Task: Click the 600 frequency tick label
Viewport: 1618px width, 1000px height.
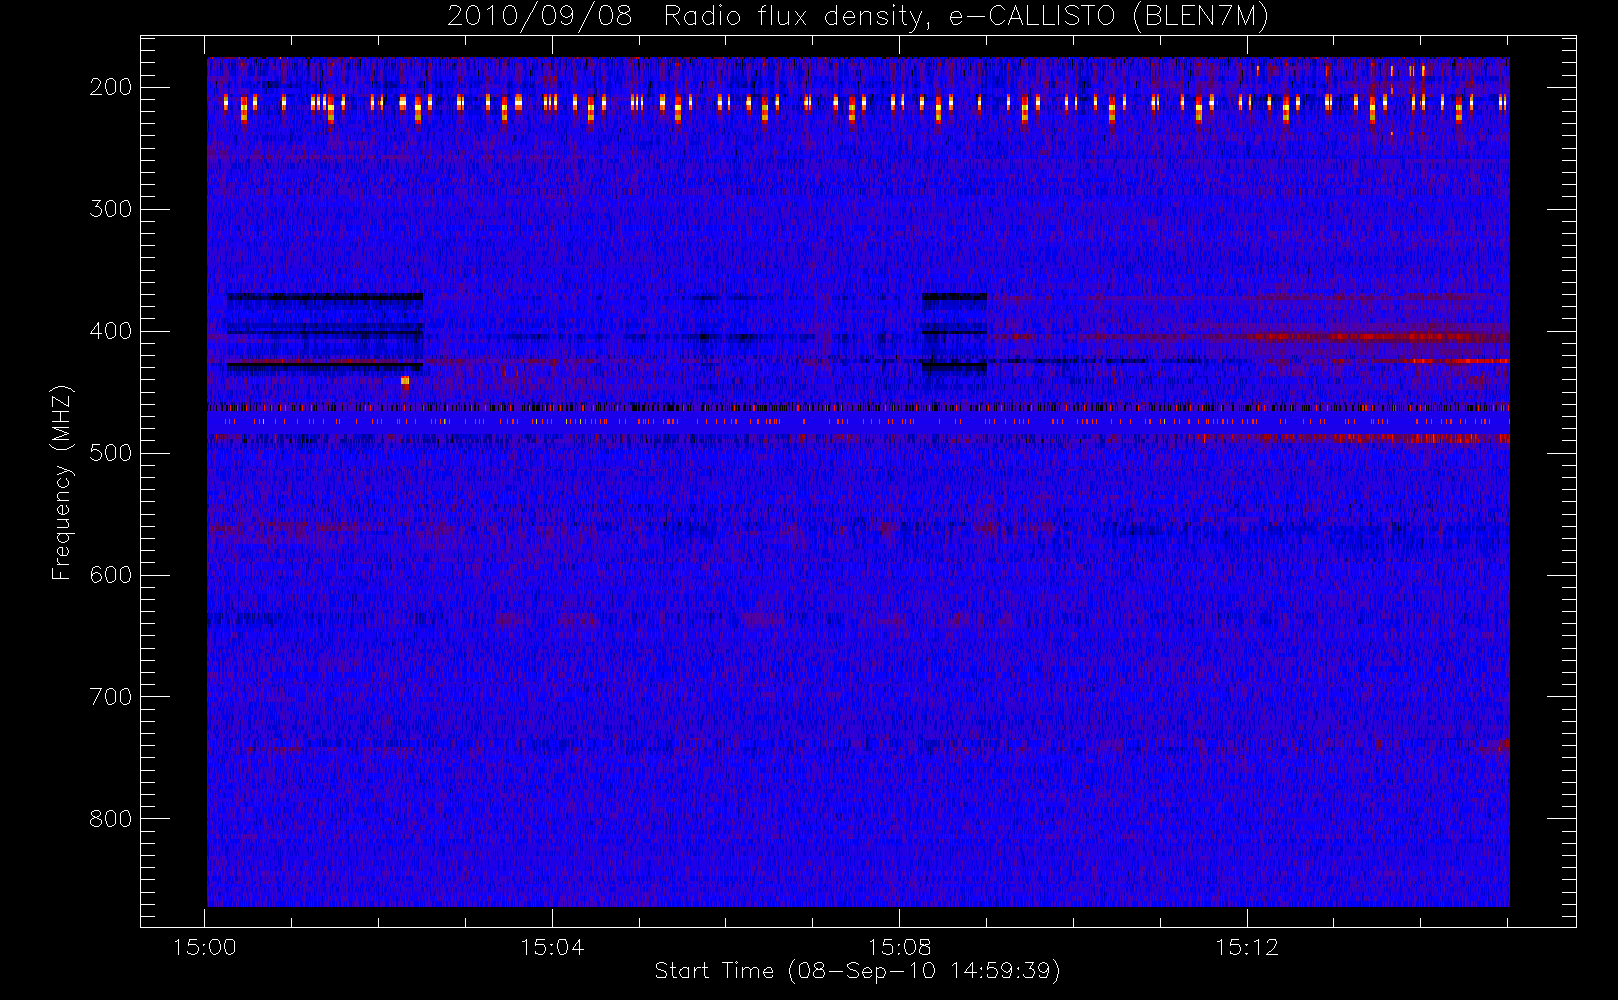Action: [x=111, y=575]
